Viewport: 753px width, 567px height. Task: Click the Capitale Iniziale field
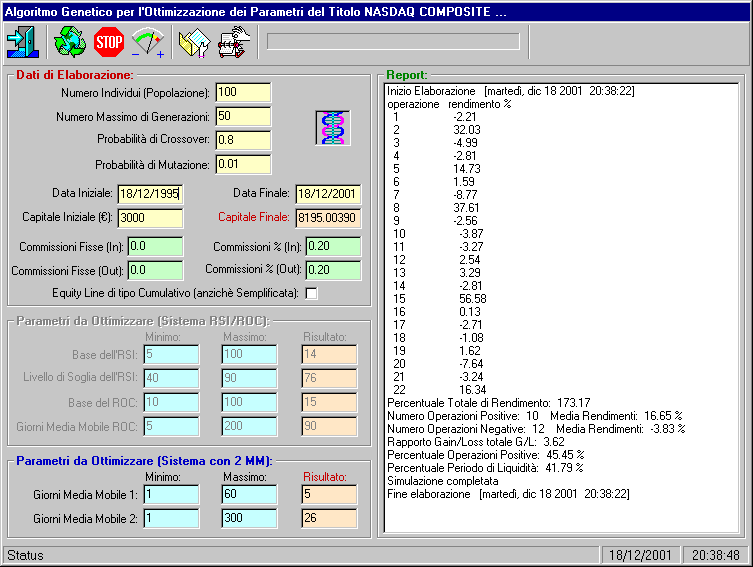[x=150, y=218]
